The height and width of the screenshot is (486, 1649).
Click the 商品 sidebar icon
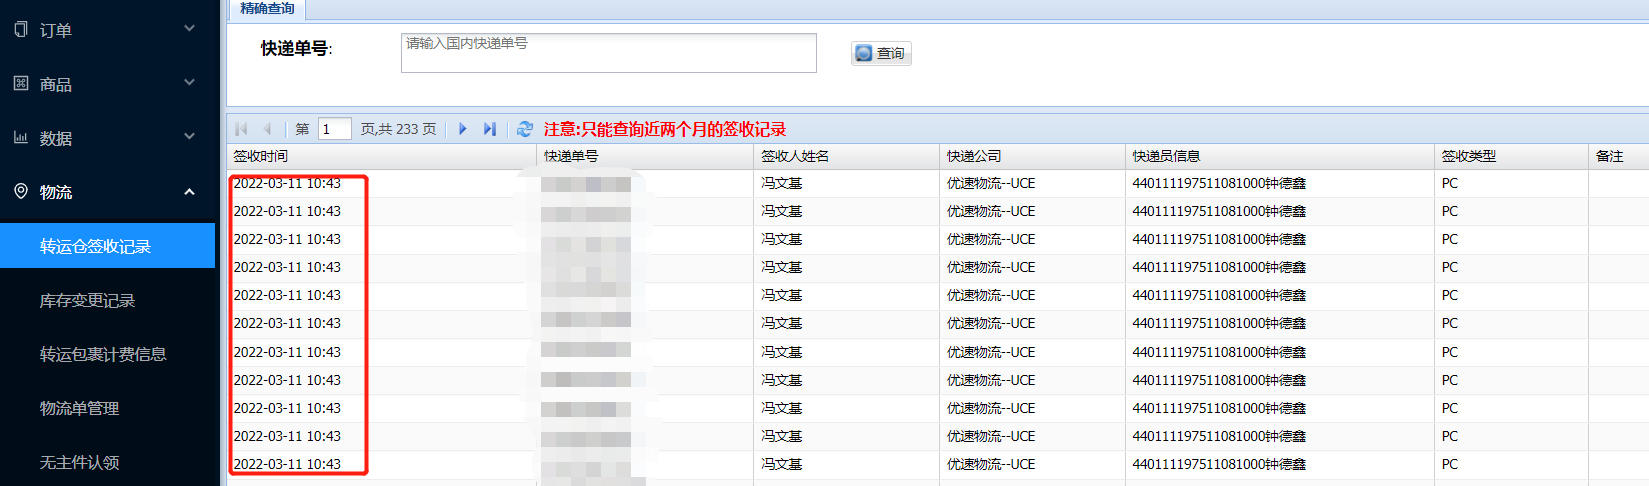coord(21,83)
